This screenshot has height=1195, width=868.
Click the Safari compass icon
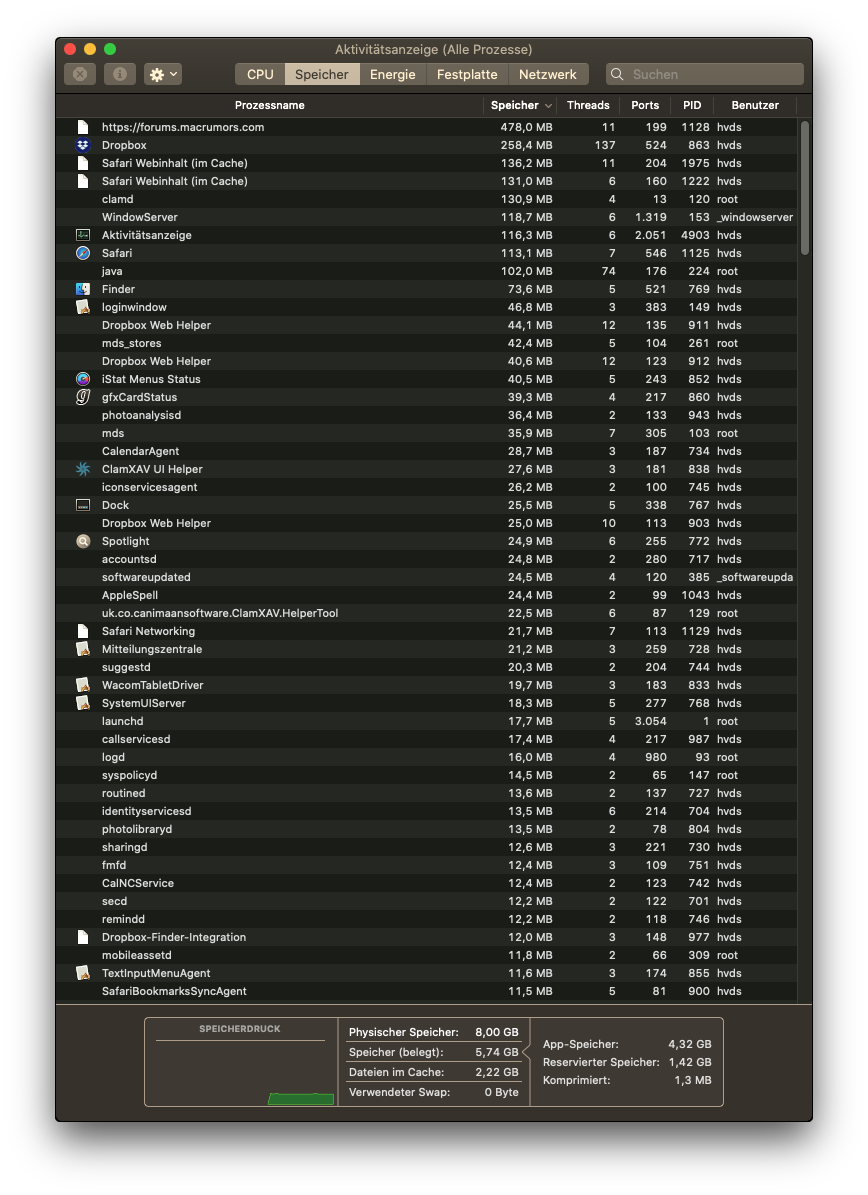coord(83,253)
